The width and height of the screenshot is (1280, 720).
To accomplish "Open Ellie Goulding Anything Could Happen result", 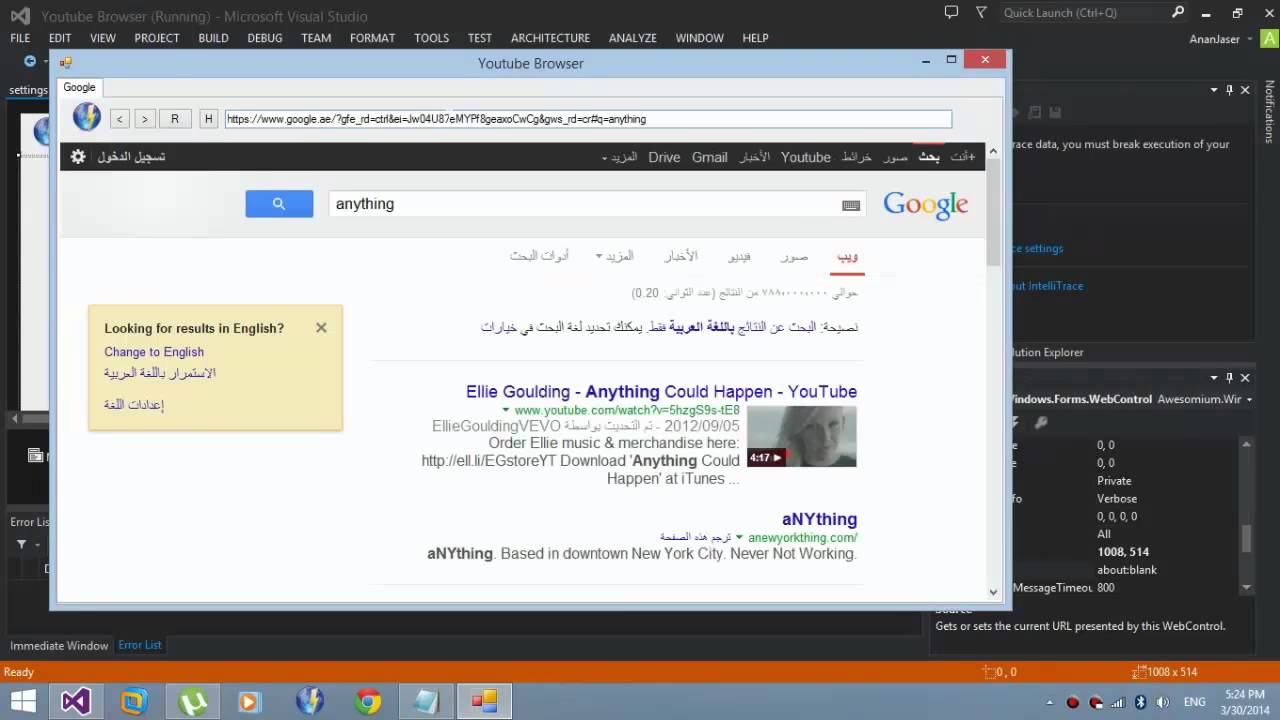I will click(661, 392).
